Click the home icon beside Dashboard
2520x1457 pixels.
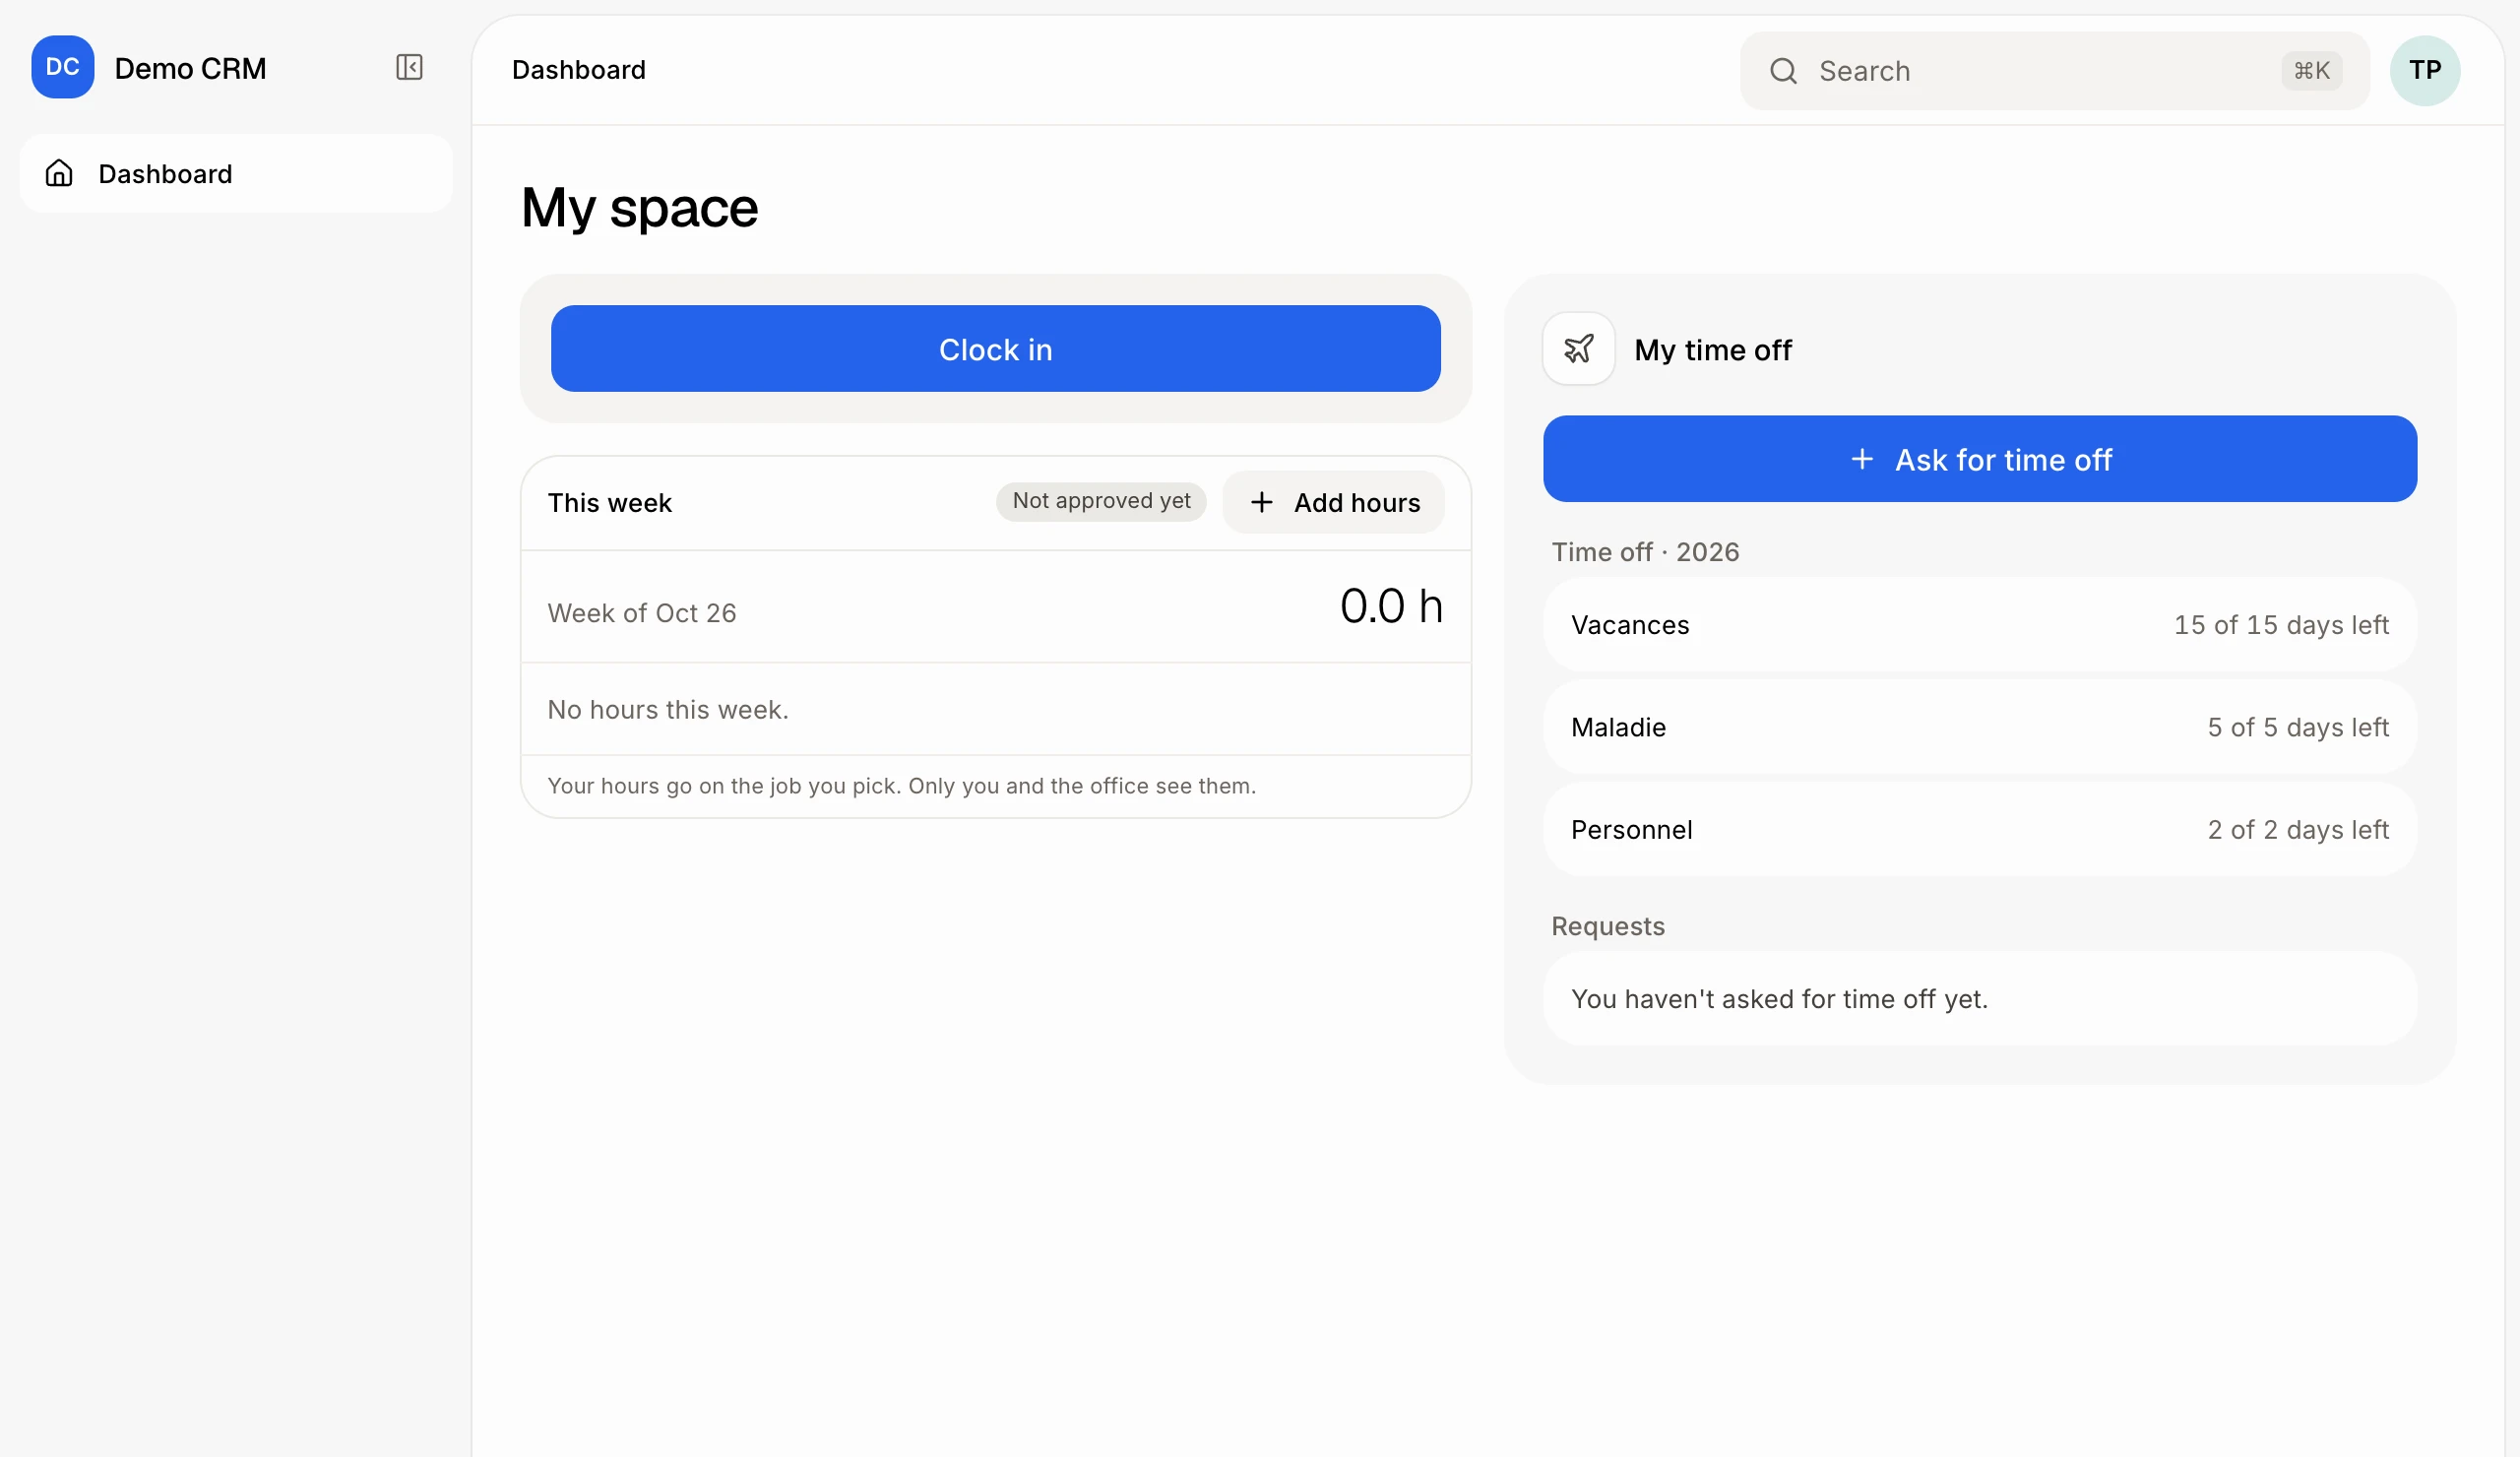(59, 173)
